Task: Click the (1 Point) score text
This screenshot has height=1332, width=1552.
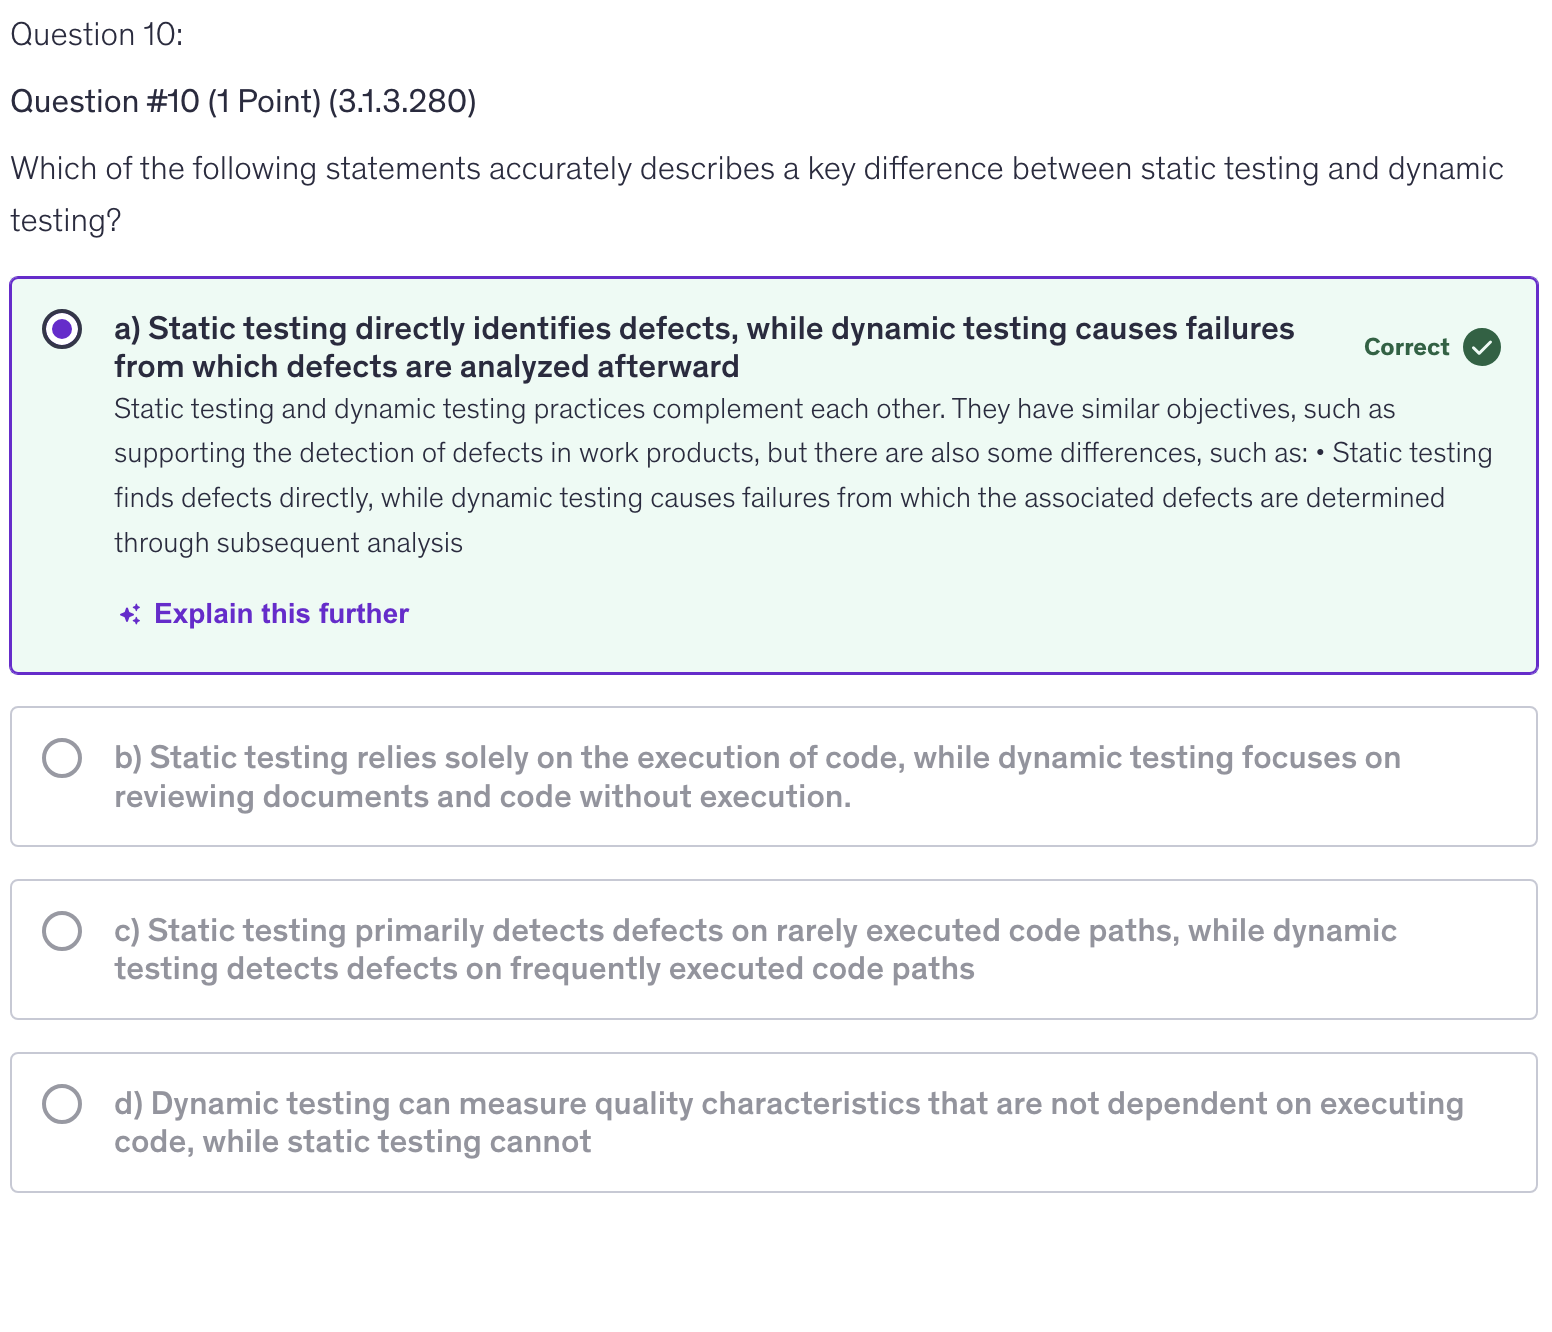Action: [264, 102]
